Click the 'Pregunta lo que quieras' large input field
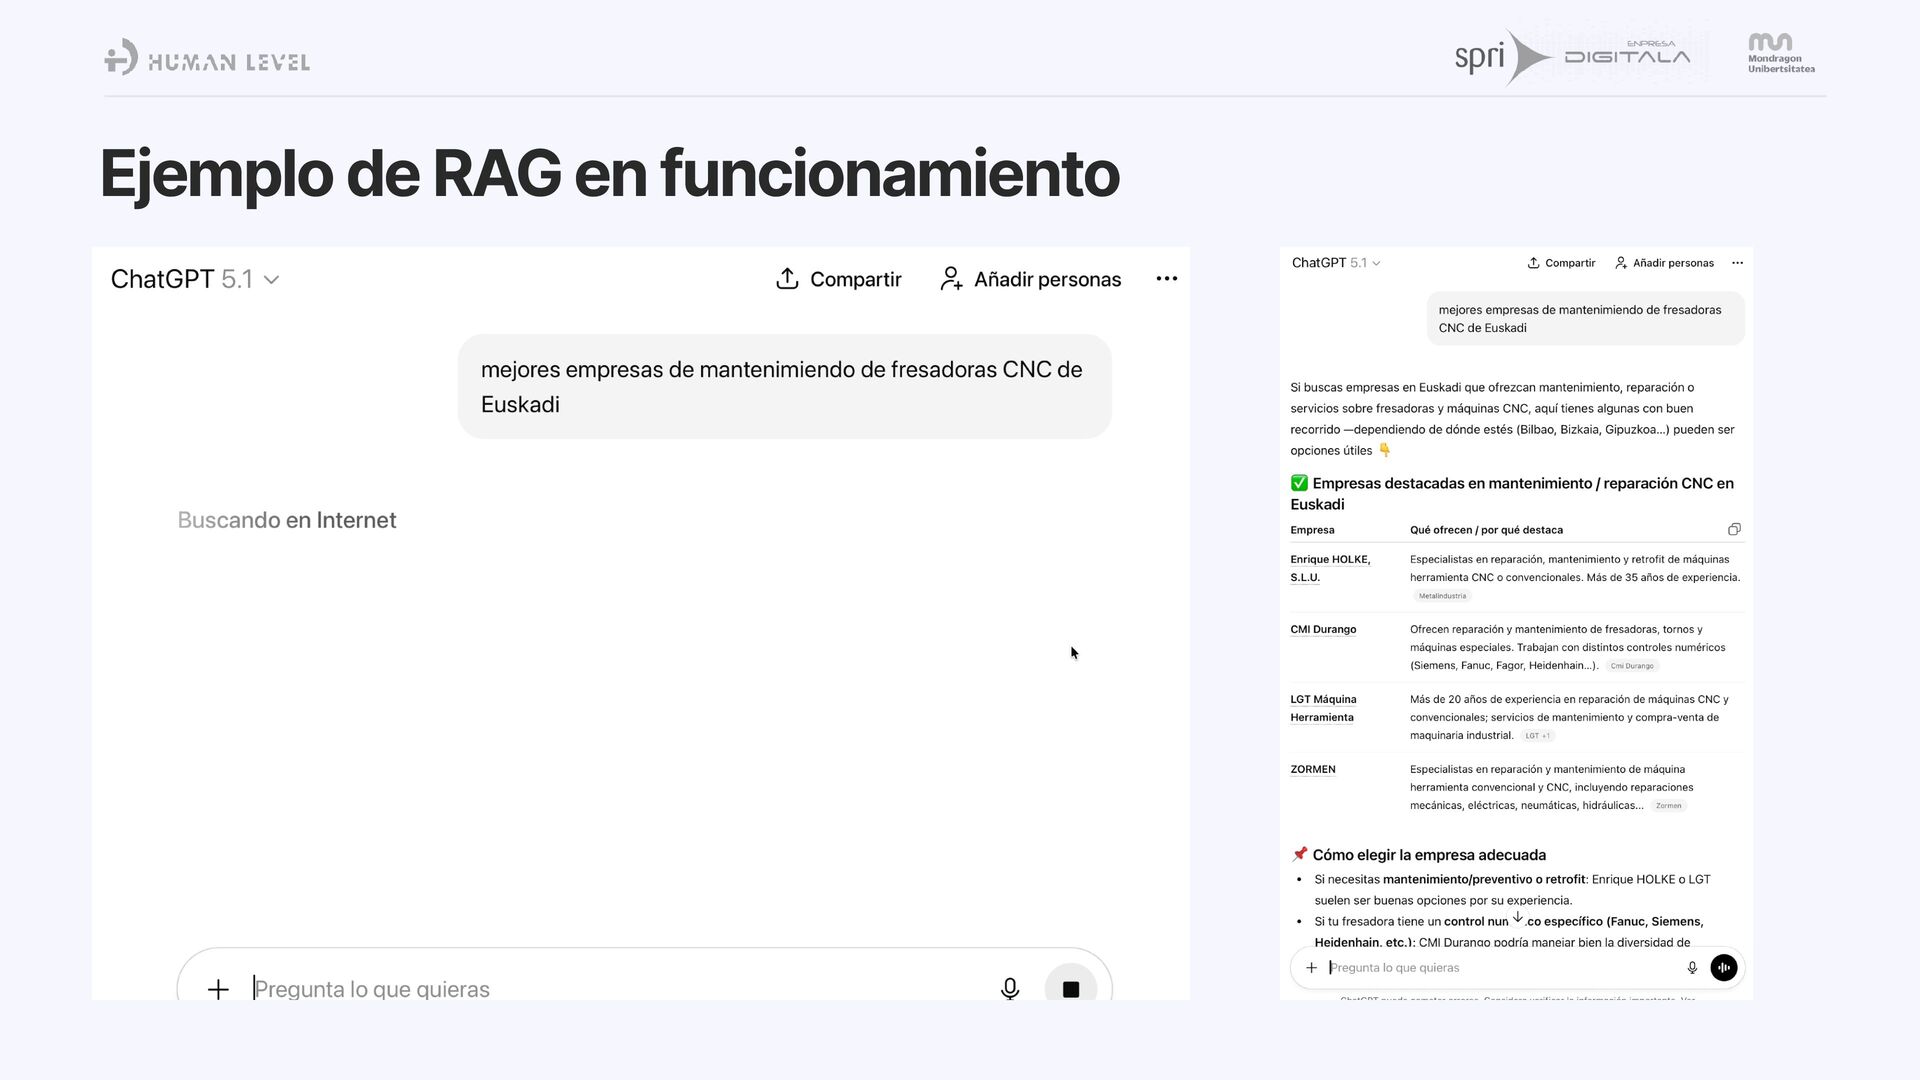The image size is (1920, 1080). point(600,989)
